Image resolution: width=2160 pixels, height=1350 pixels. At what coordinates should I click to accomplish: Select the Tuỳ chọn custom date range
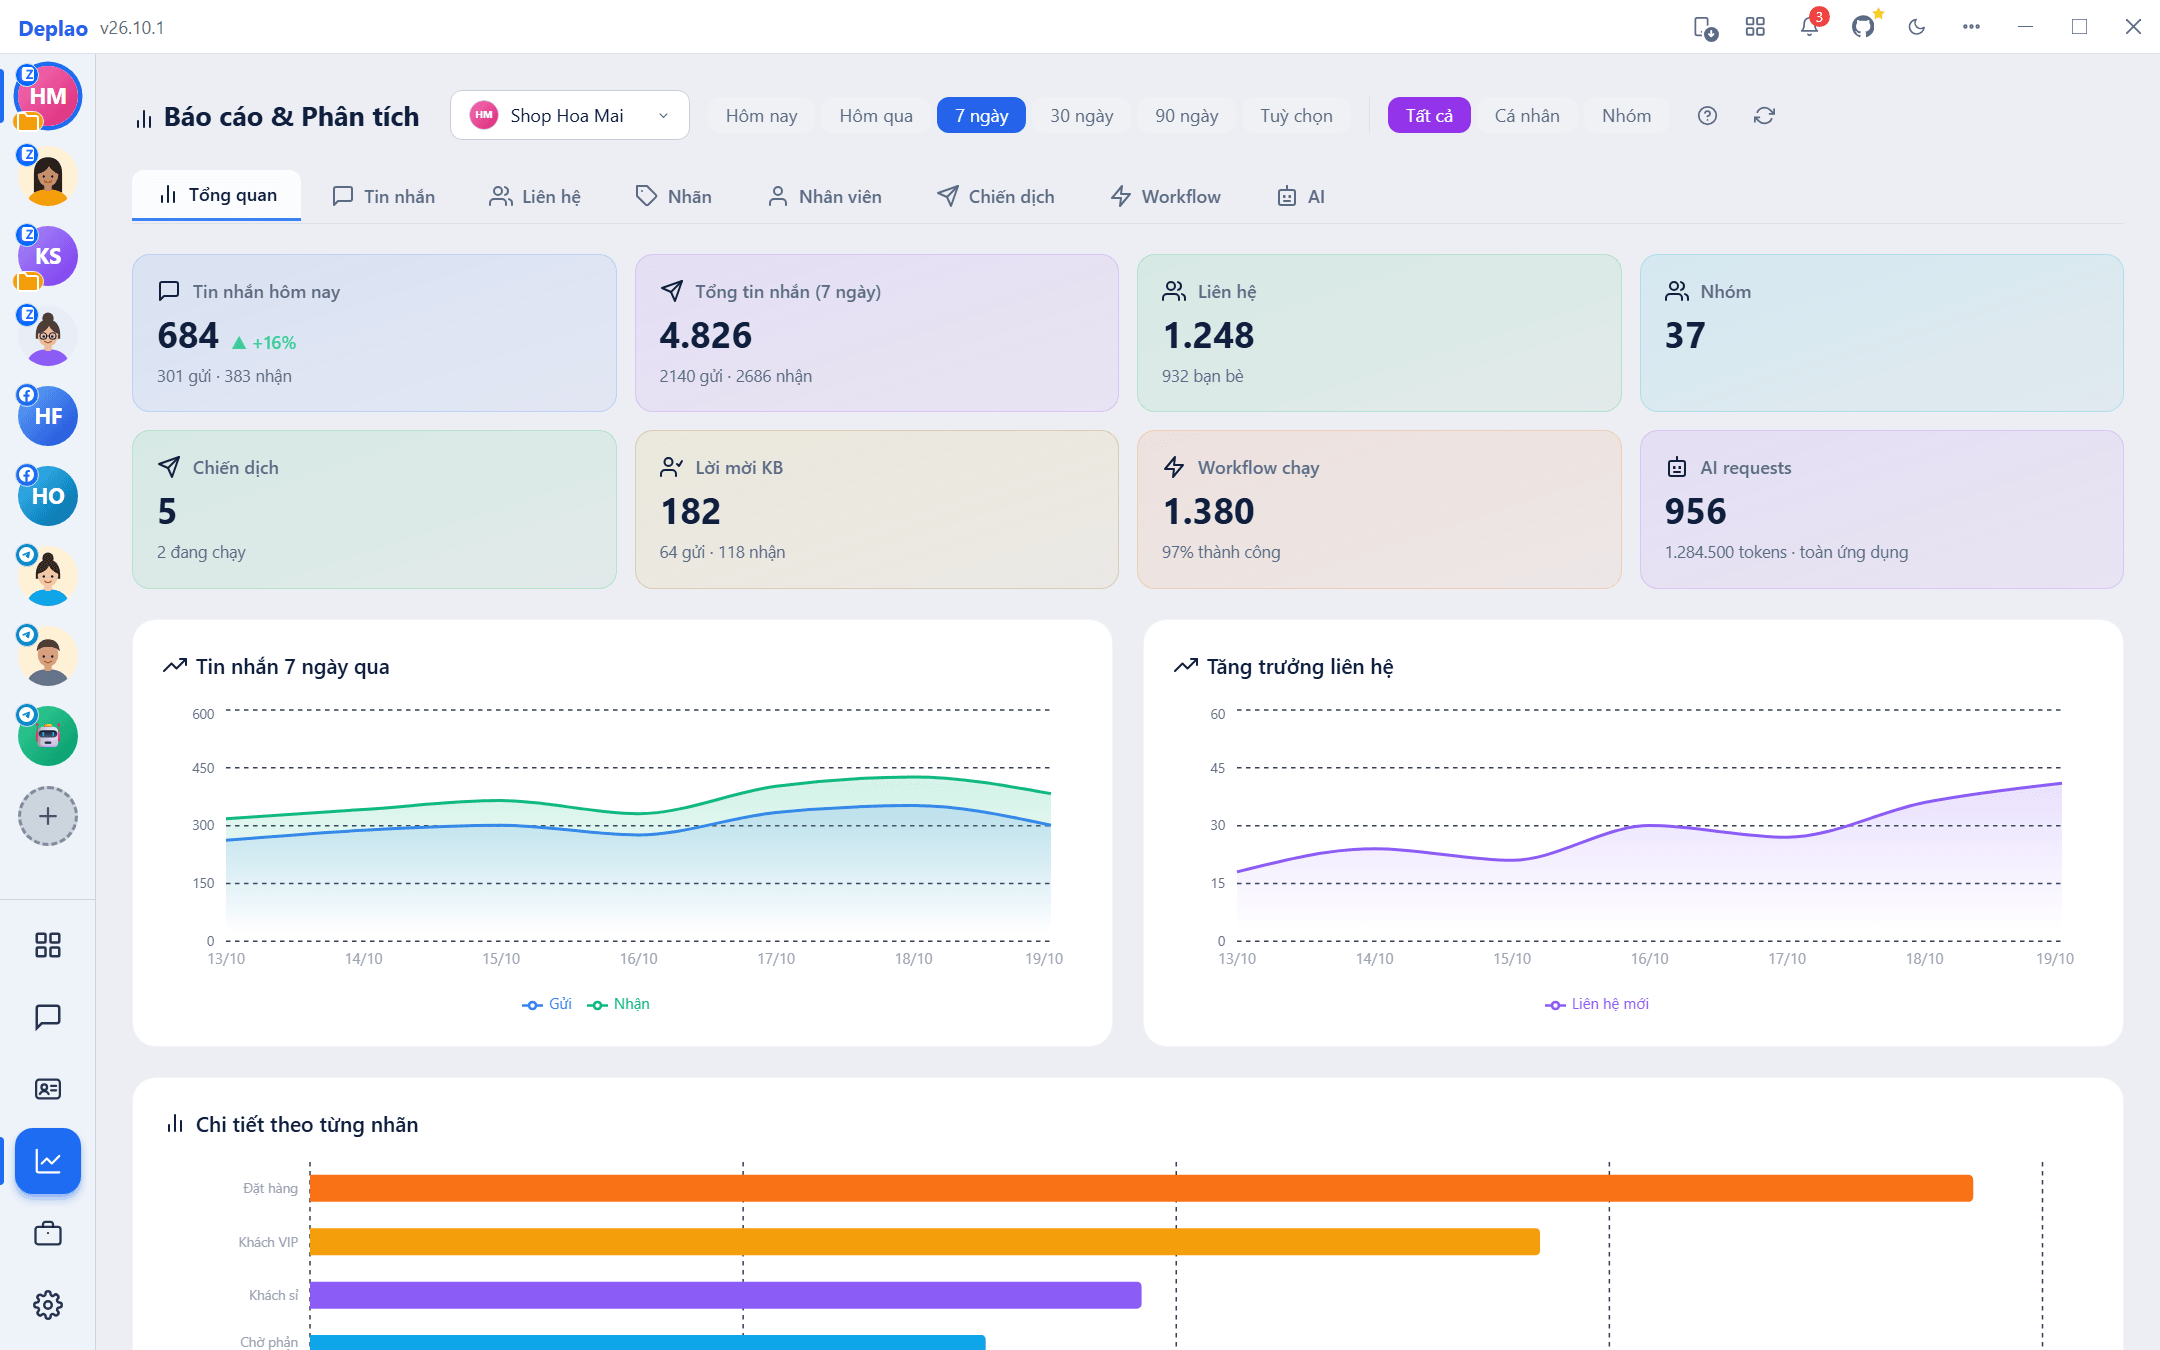click(1296, 116)
